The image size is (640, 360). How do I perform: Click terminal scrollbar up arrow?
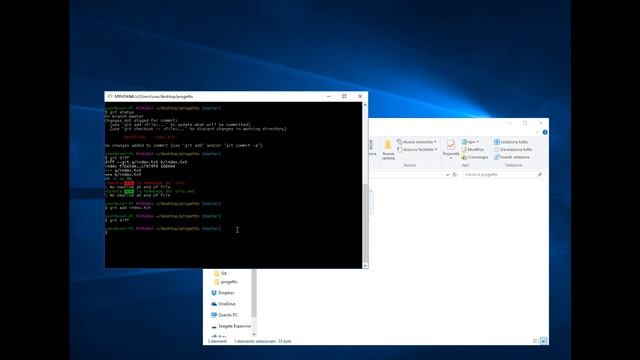[x=365, y=105]
